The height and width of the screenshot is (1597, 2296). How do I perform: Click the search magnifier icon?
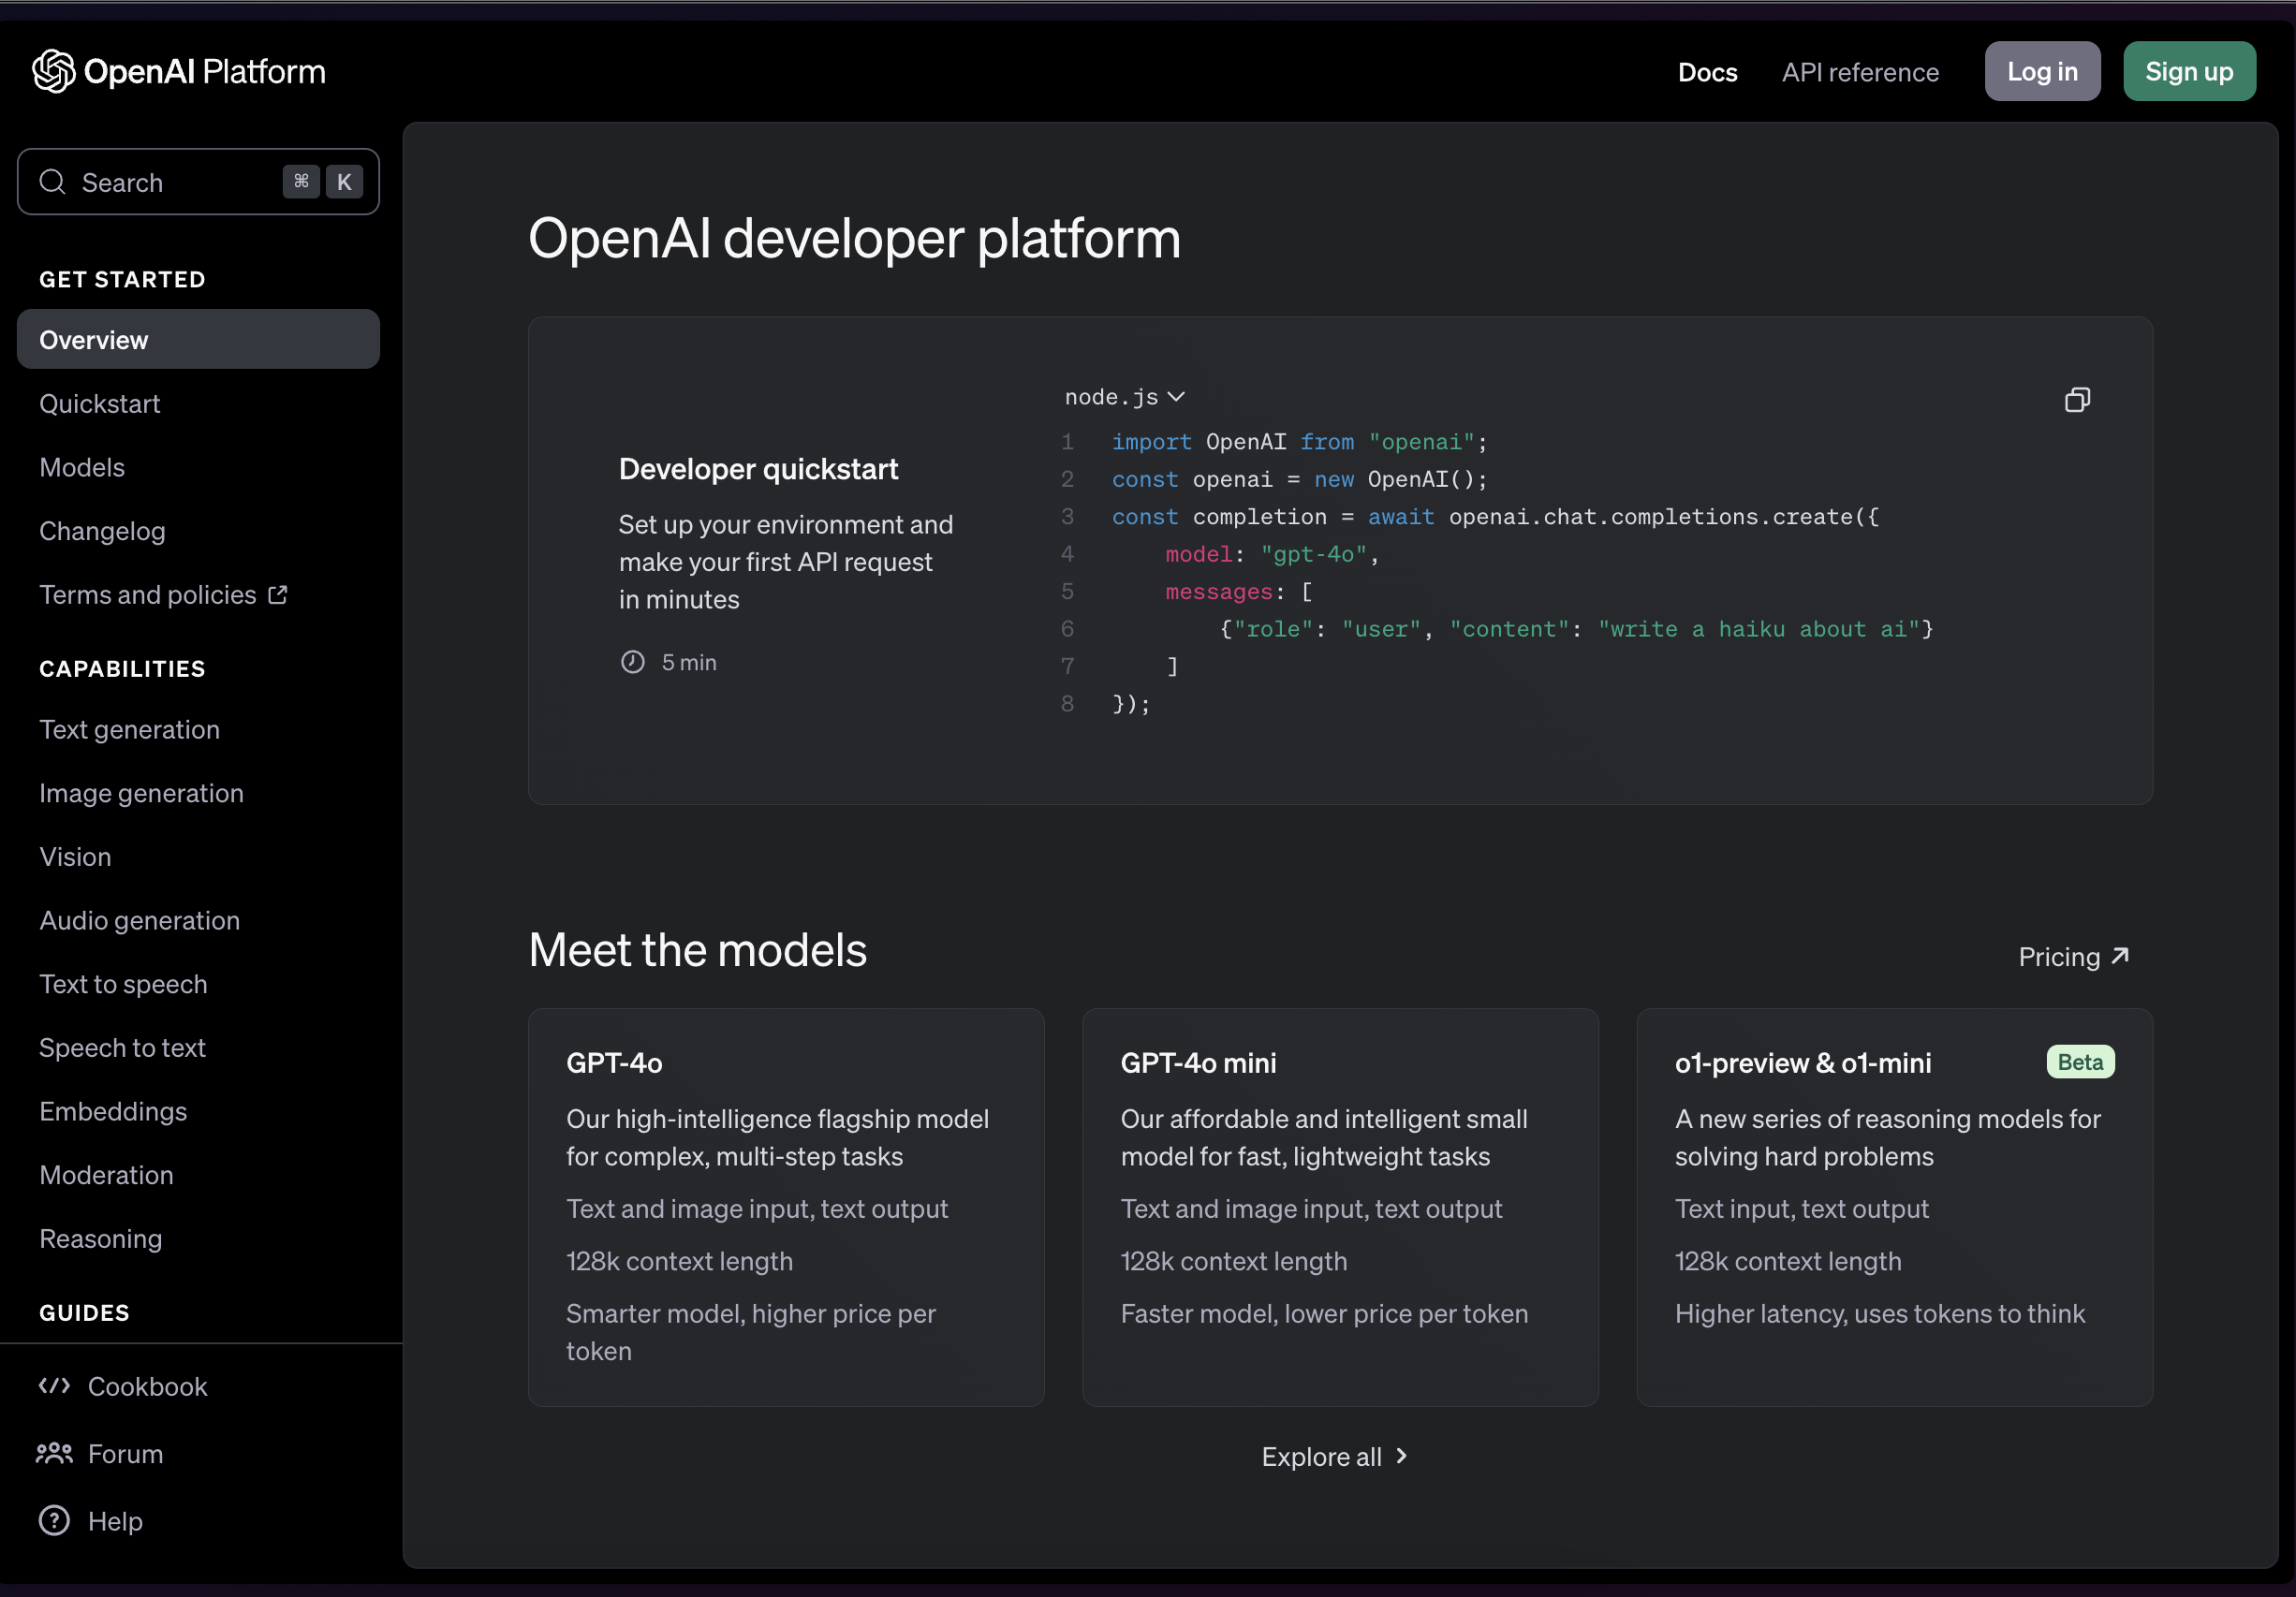pyautogui.click(x=52, y=182)
